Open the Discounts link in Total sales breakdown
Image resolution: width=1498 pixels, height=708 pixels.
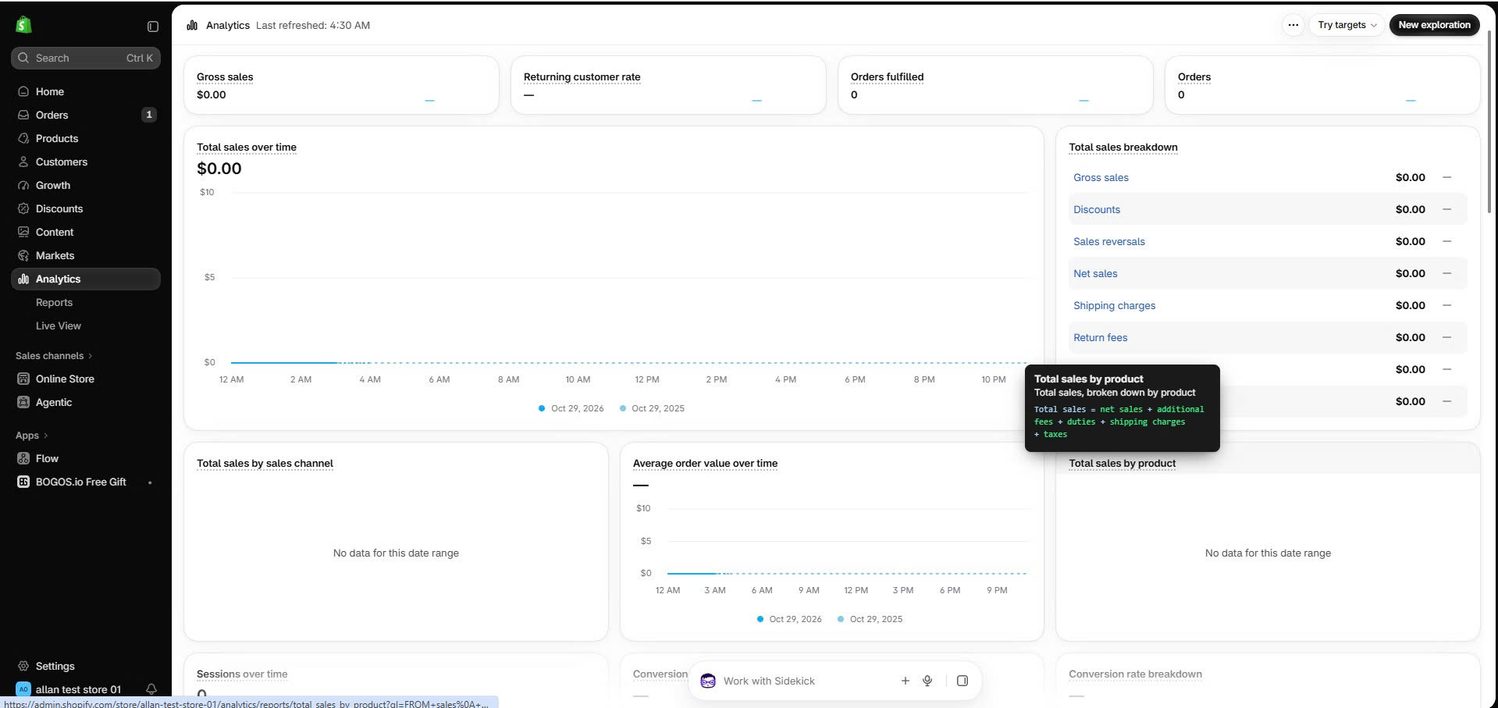[x=1097, y=210]
